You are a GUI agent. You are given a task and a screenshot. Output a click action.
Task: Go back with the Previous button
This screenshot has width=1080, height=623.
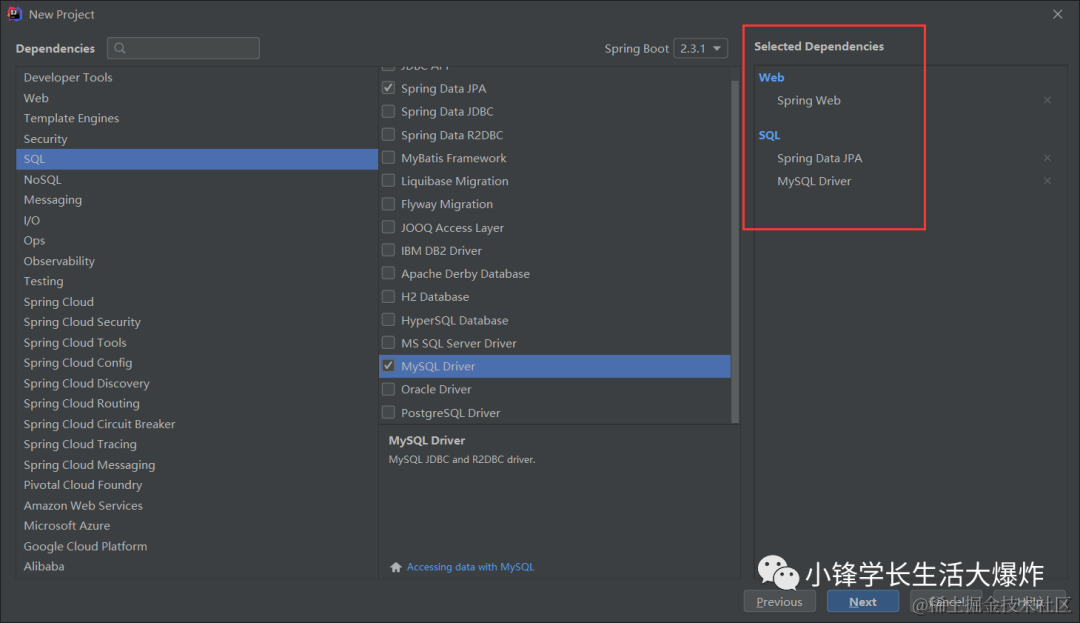coord(779,602)
